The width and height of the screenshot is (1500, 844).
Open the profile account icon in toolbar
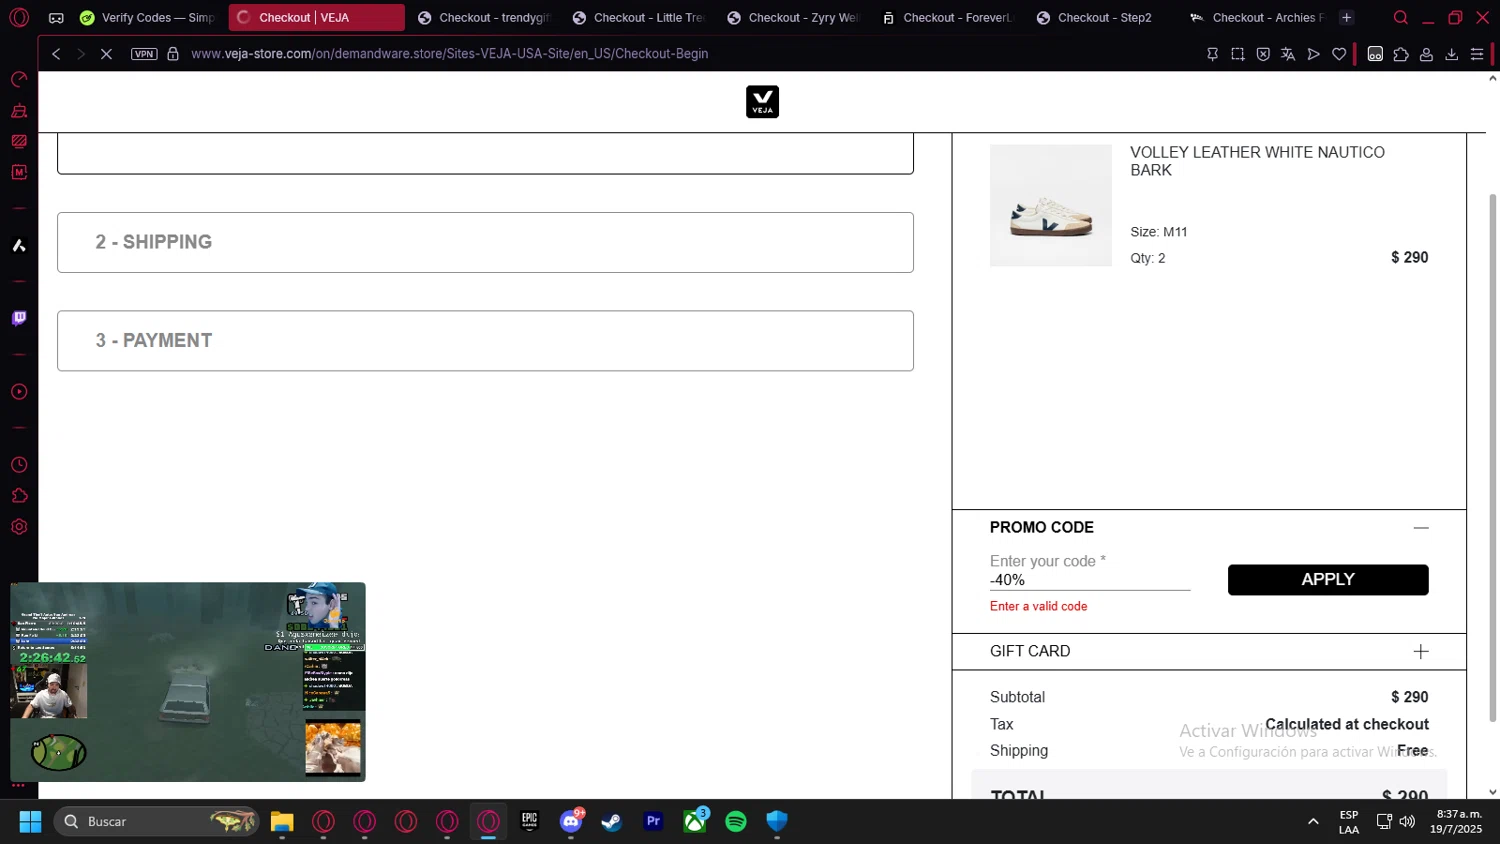point(1426,54)
